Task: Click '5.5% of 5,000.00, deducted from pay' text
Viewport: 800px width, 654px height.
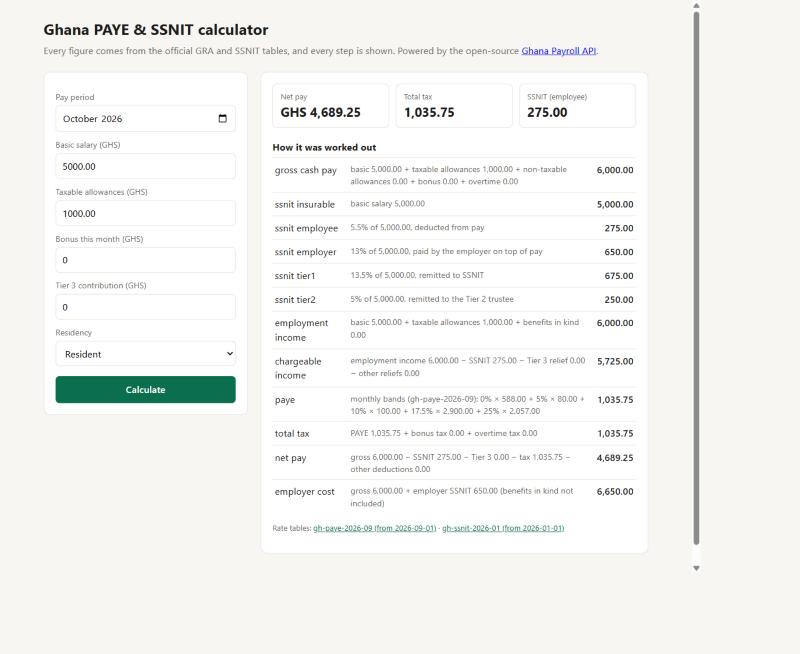Action: pos(417,228)
